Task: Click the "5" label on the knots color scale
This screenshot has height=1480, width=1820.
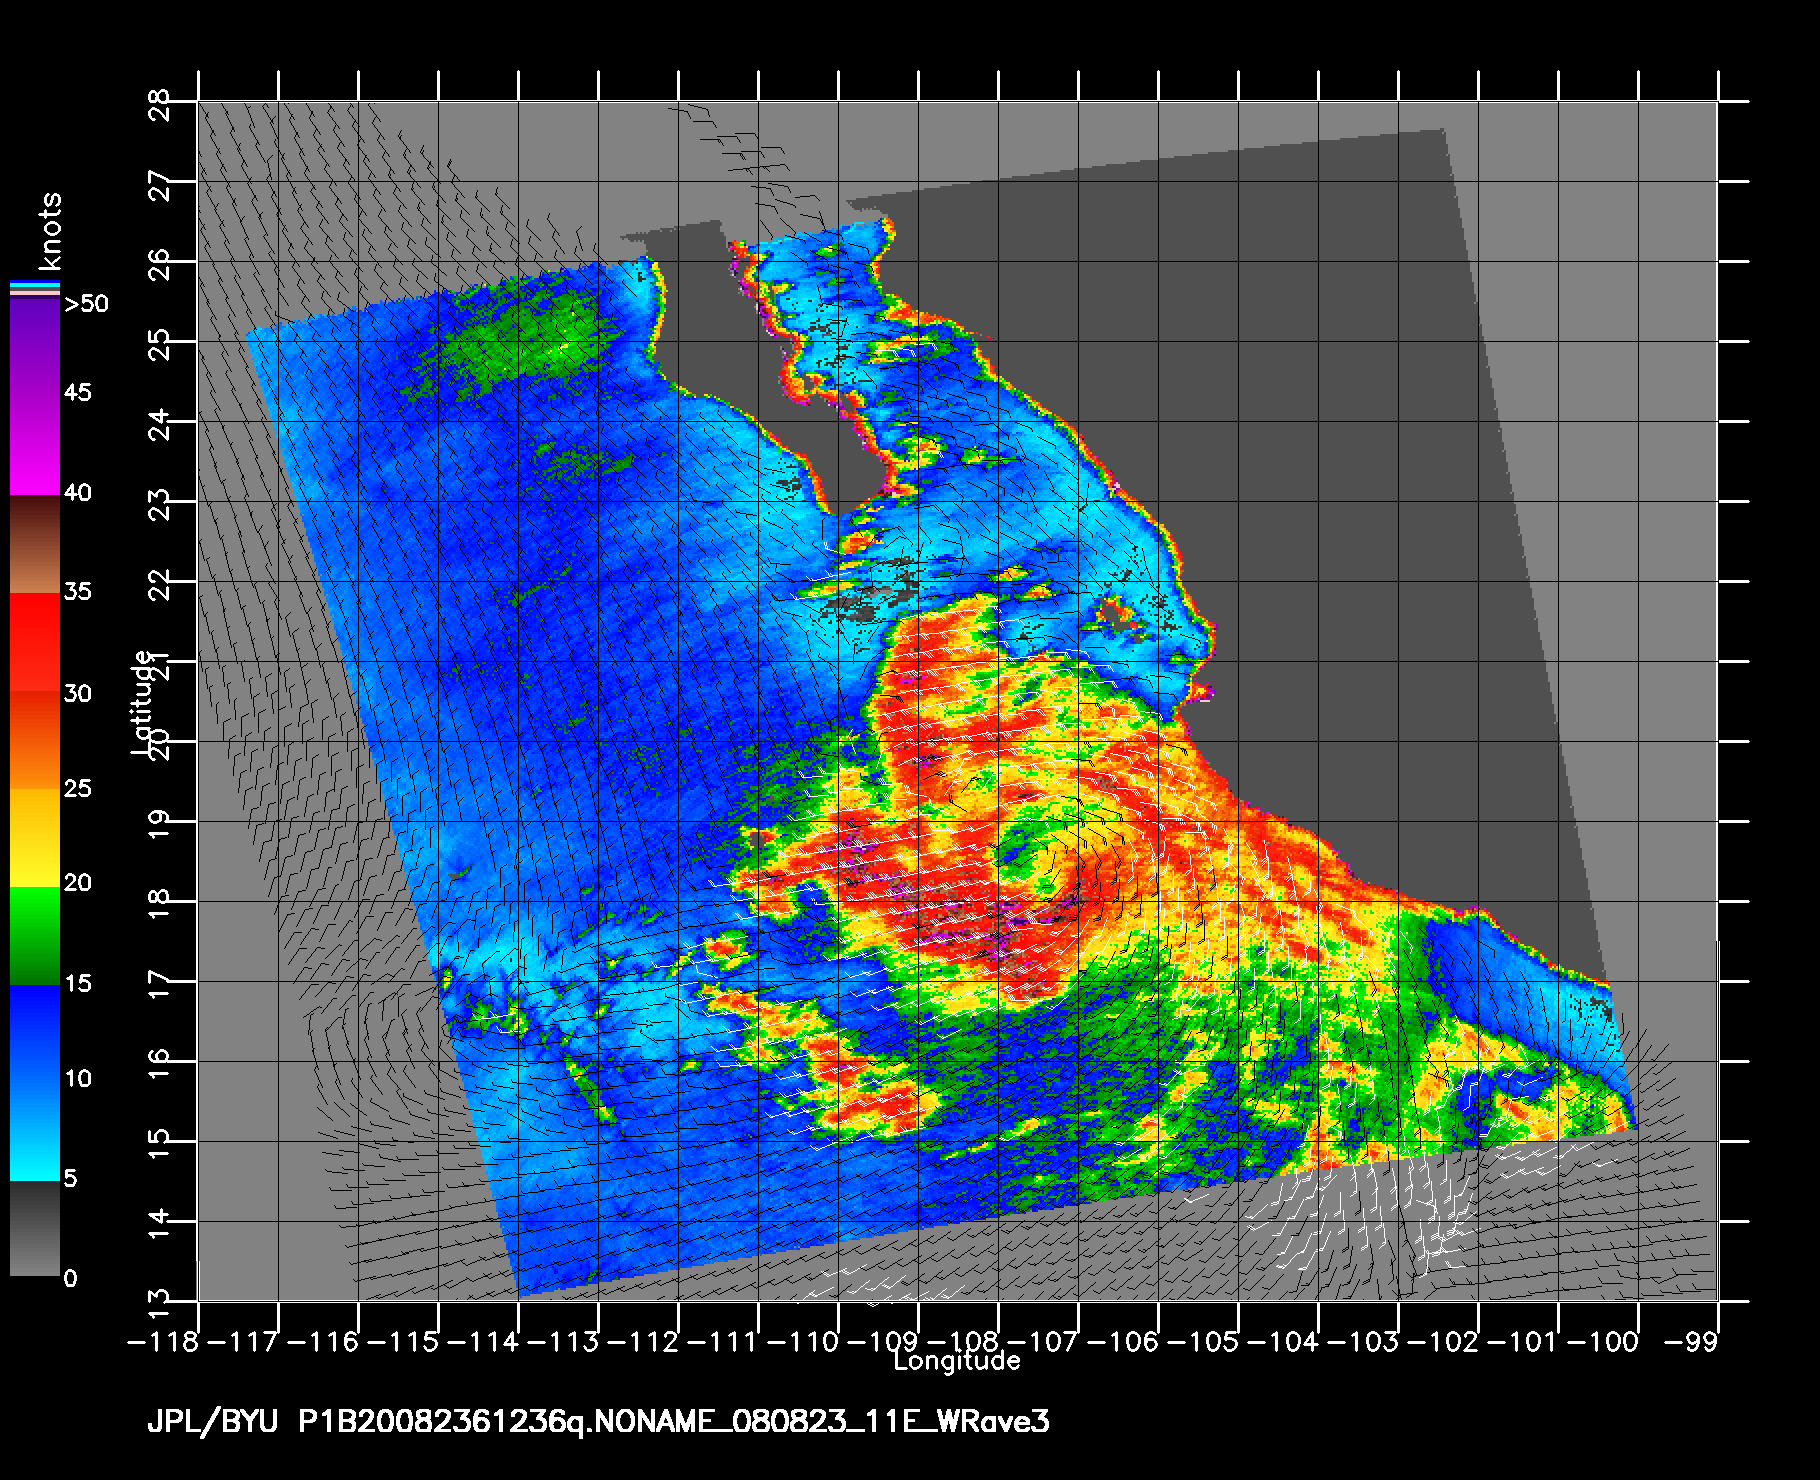Action: (70, 1178)
